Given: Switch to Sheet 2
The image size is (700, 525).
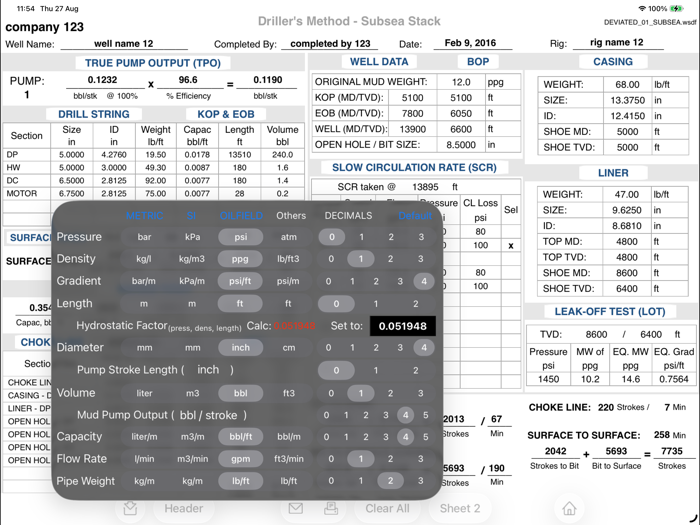Looking at the screenshot, I should click(x=460, y=508).
